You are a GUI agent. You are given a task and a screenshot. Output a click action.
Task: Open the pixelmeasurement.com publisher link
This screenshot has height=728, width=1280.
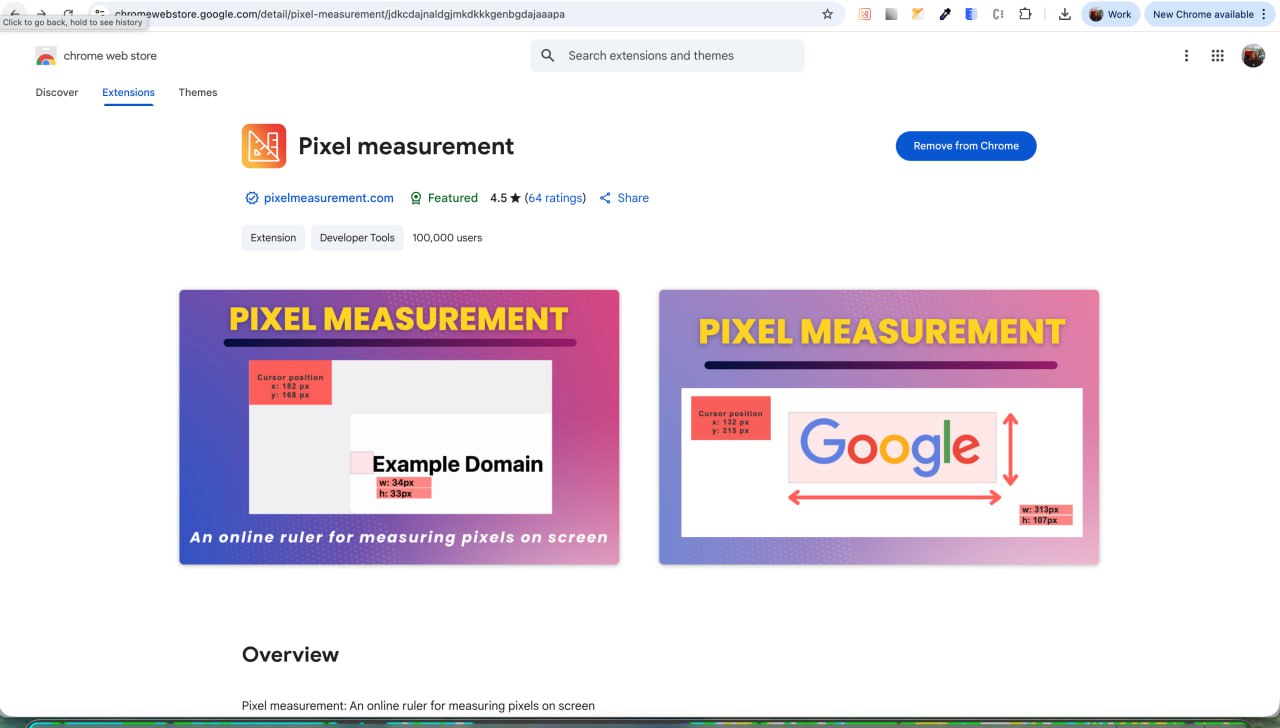[328, 198]
